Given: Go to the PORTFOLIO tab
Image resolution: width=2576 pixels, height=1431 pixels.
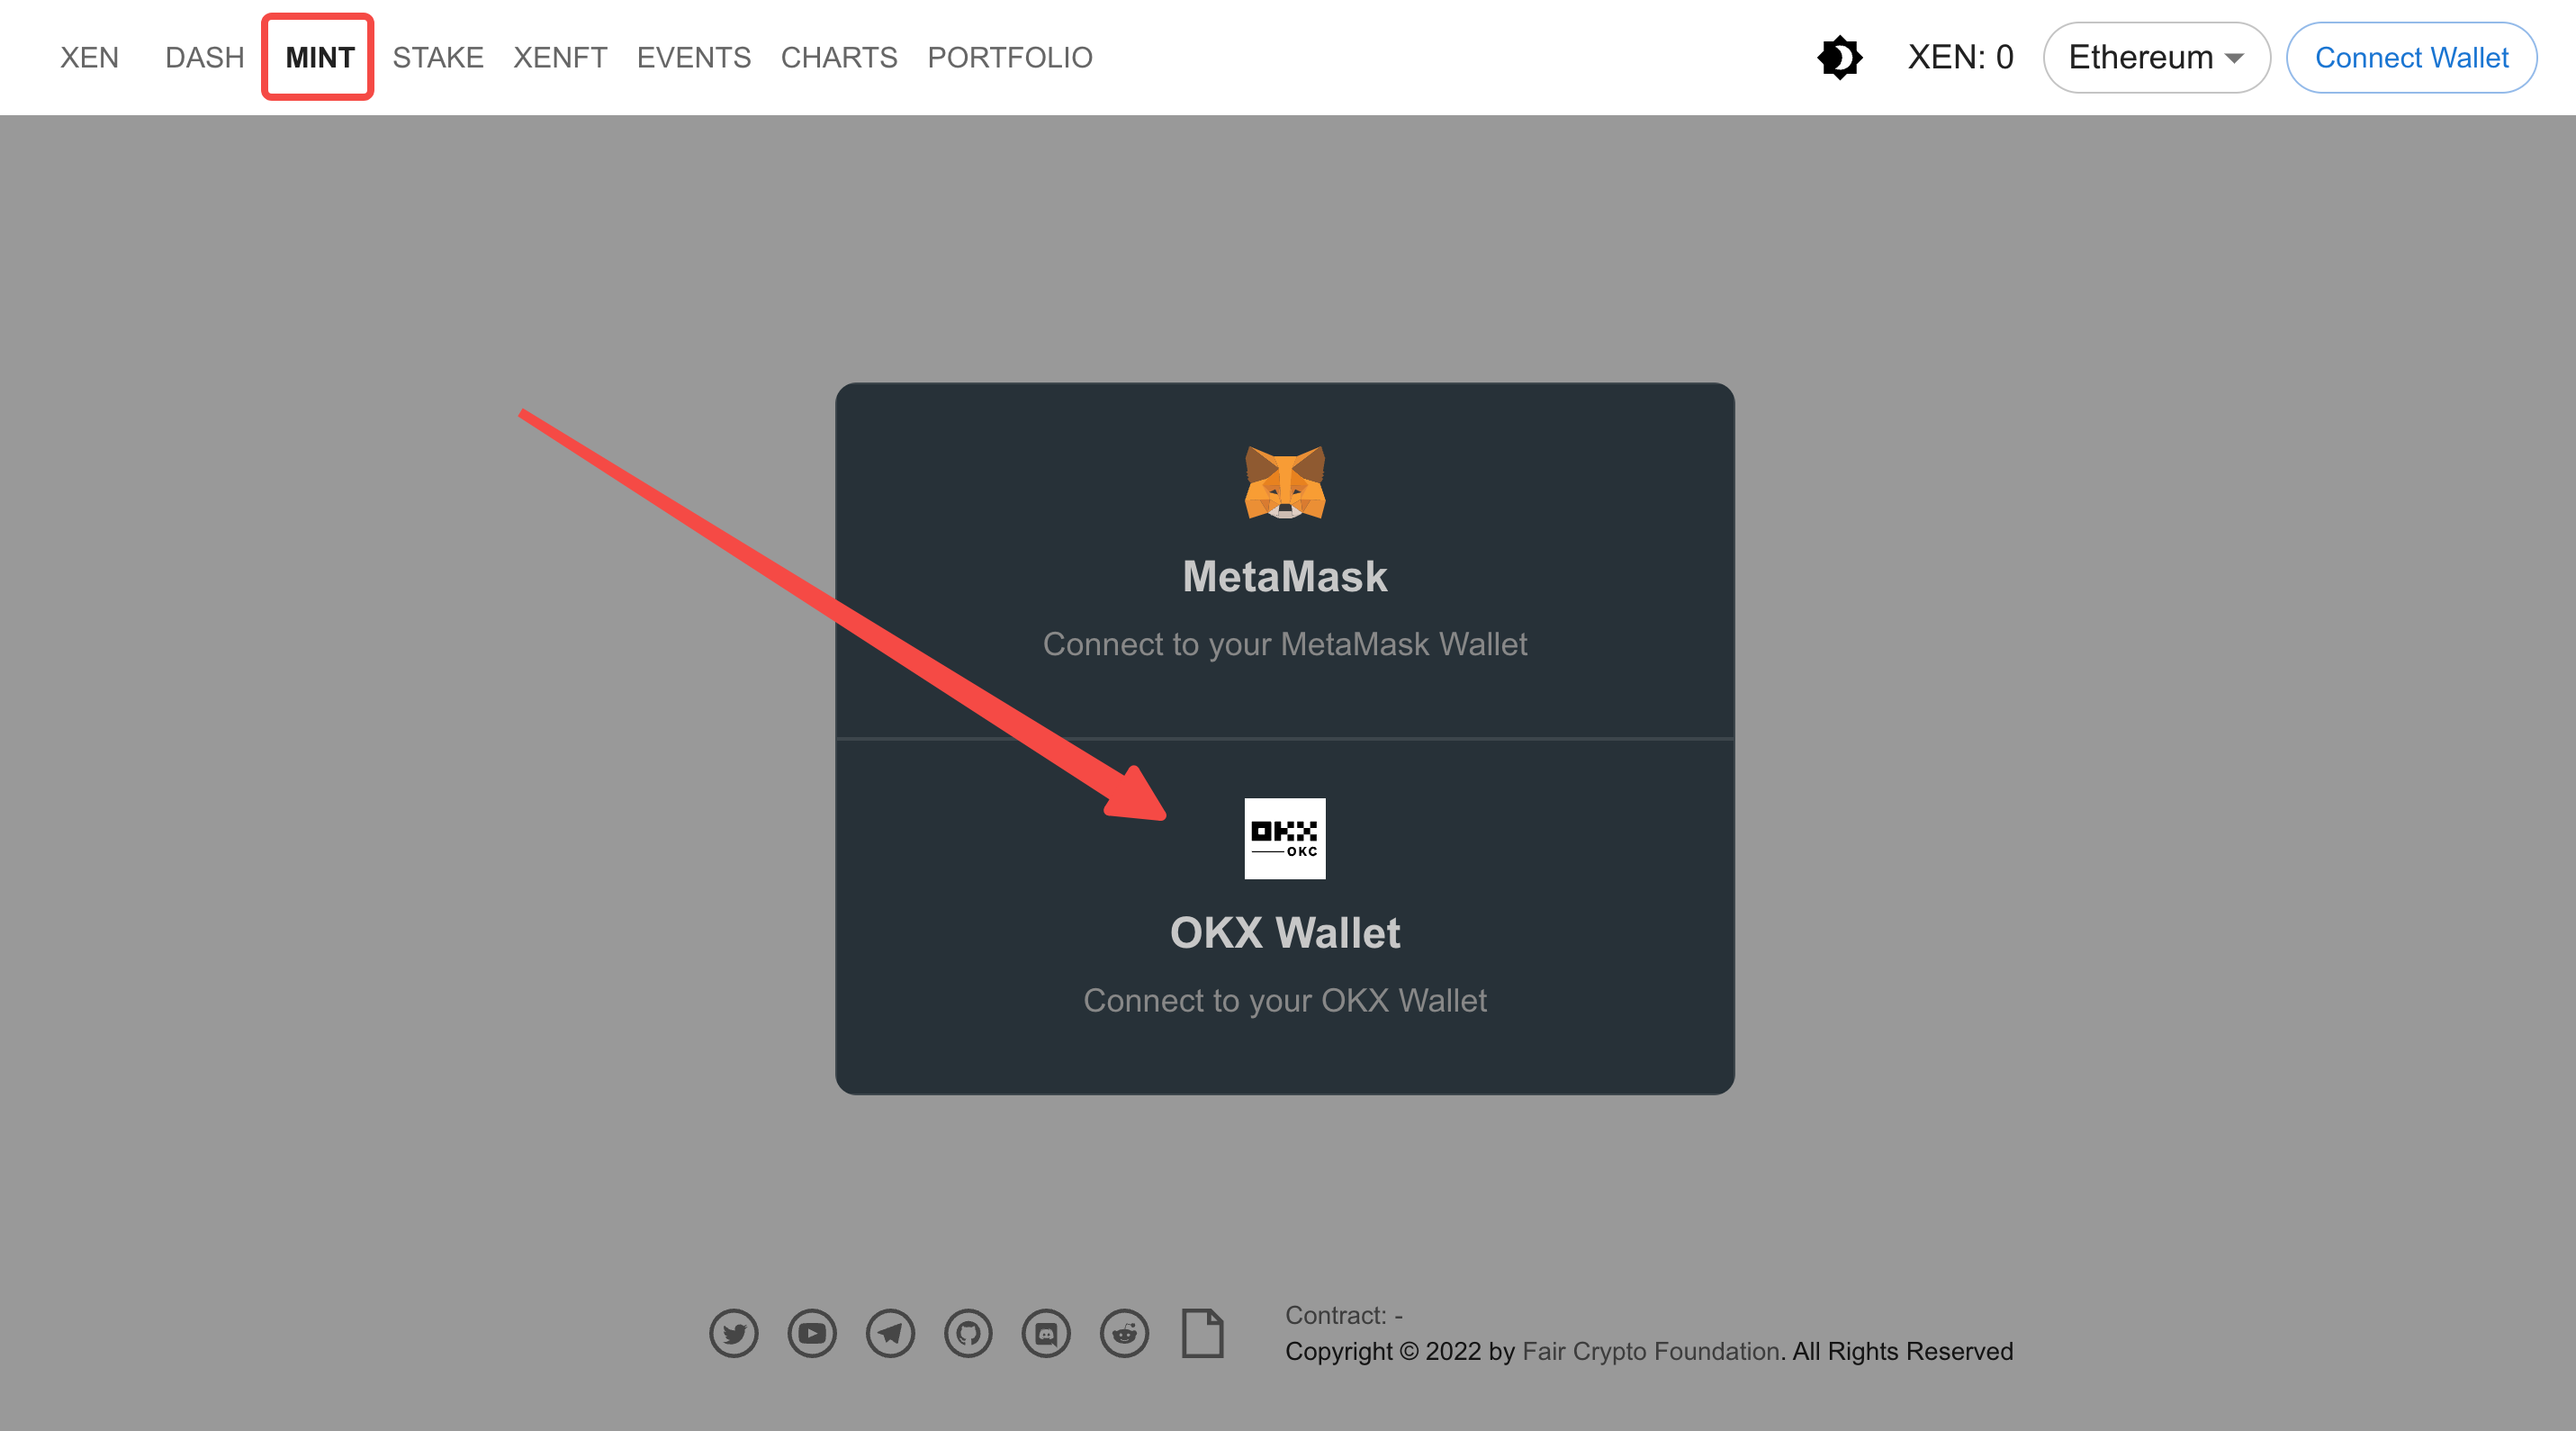Looking at the screenshot, I should pos(1010,57).
